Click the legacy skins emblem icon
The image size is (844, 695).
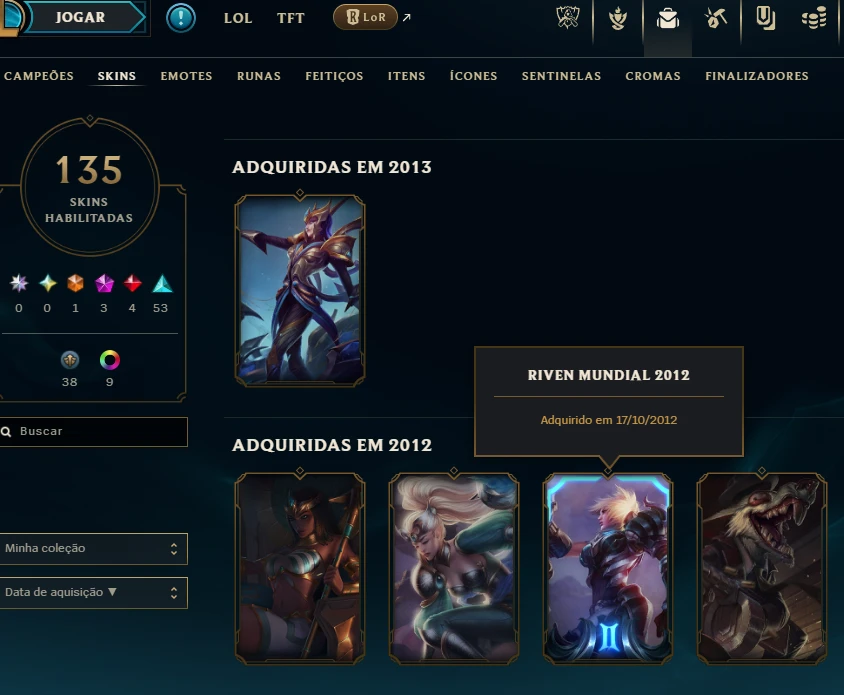pos(70,360)
